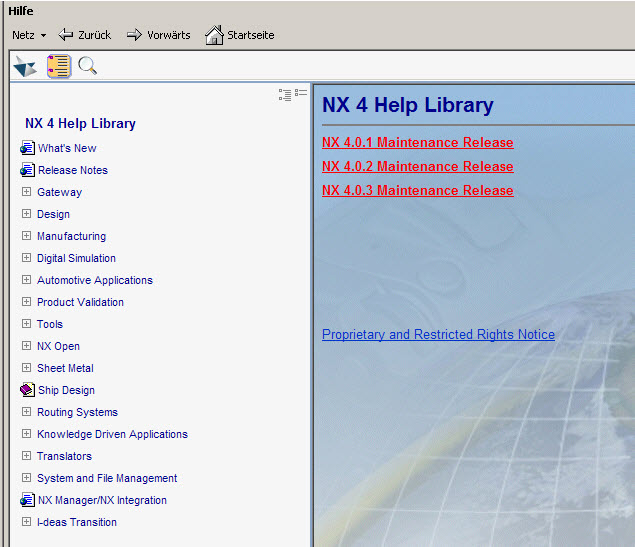
Task: Select Routing Systems entry
Action: coord(77,412)
